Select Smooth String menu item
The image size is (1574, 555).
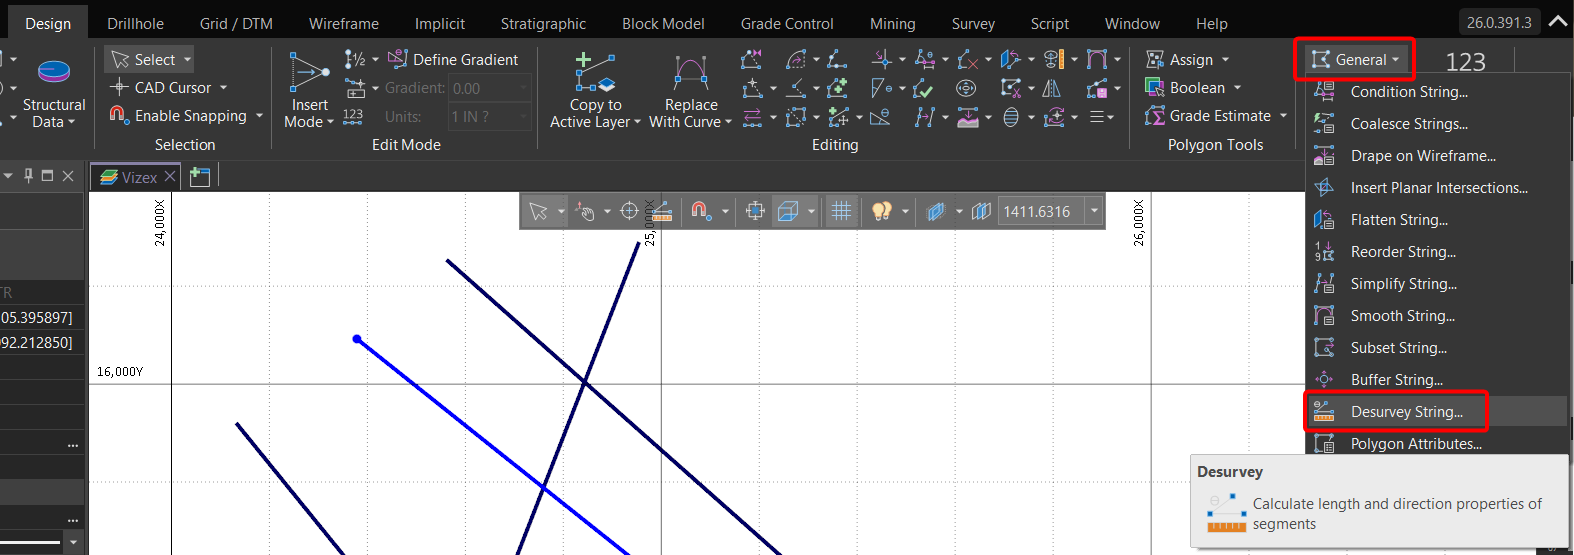coord(1437,316)
